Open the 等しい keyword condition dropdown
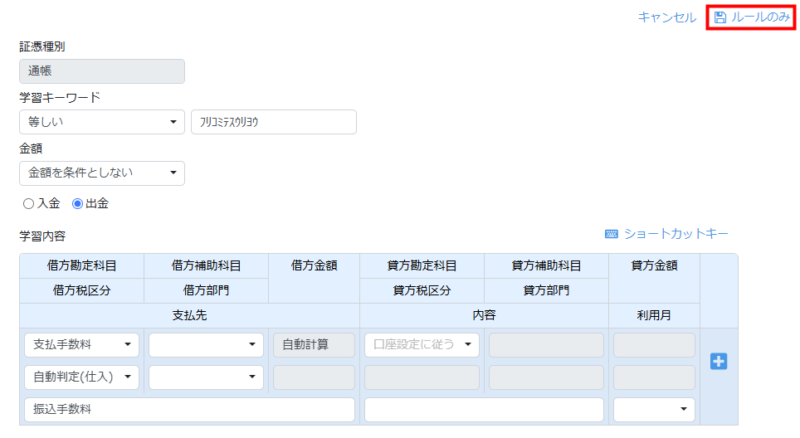 tap(101, 122)
